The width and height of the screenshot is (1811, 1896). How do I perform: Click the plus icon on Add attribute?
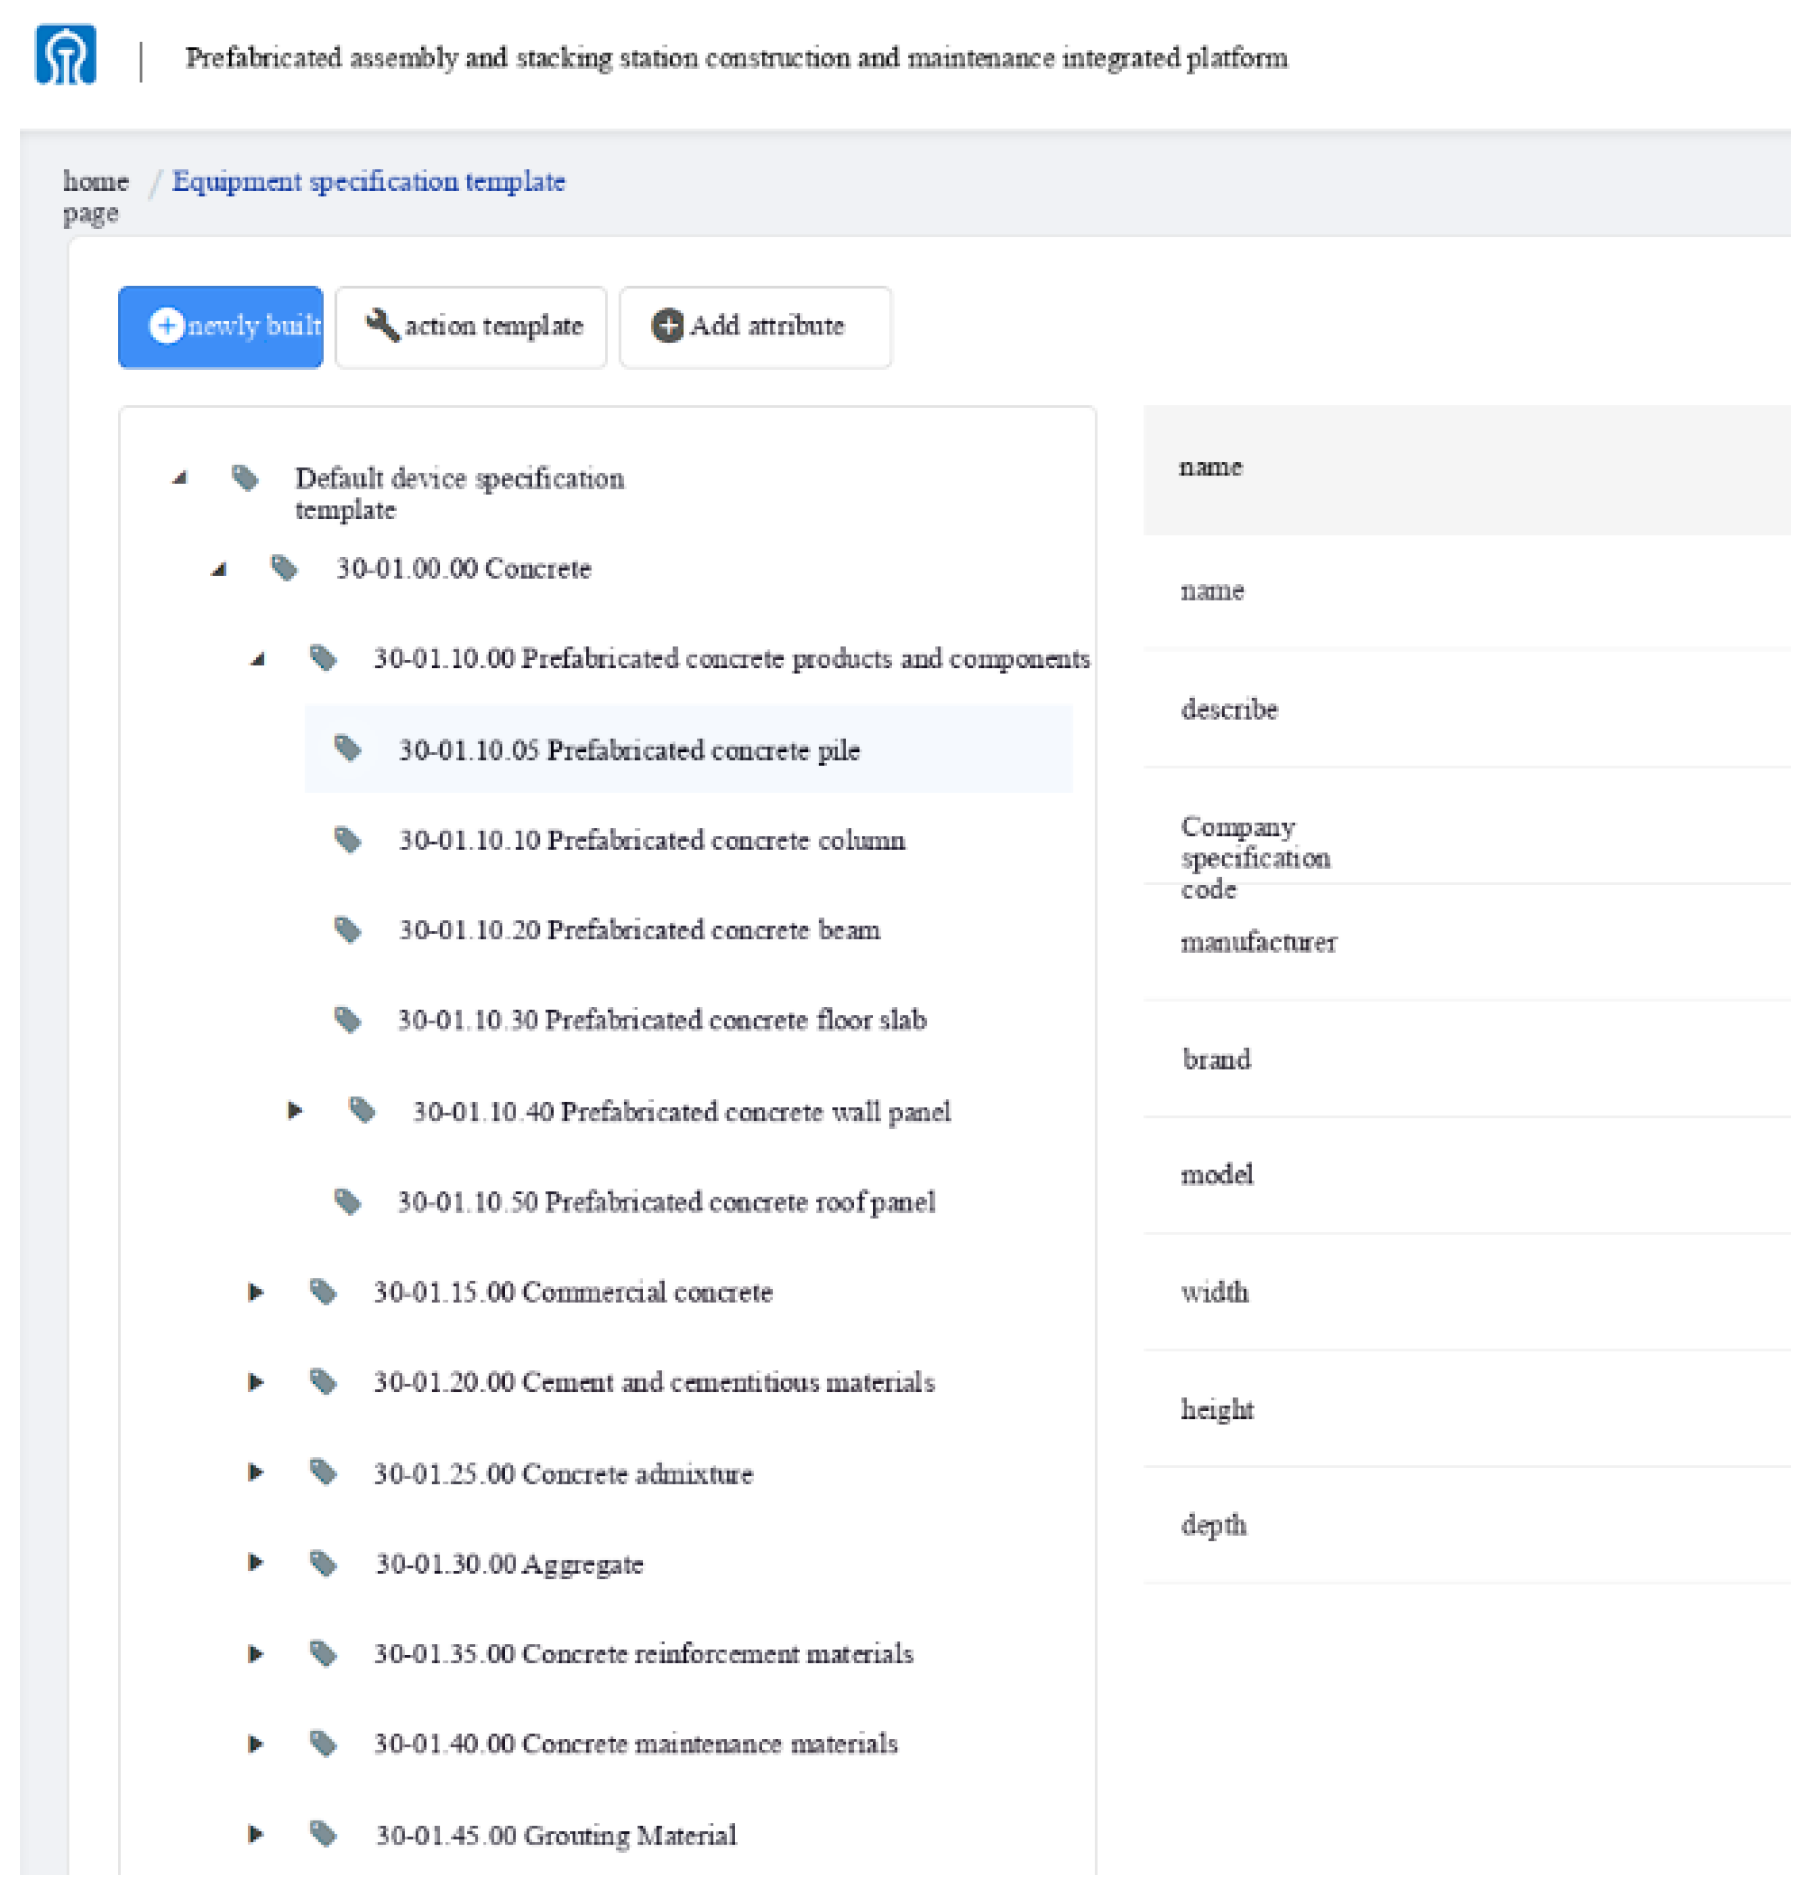[x=667, y=325]
